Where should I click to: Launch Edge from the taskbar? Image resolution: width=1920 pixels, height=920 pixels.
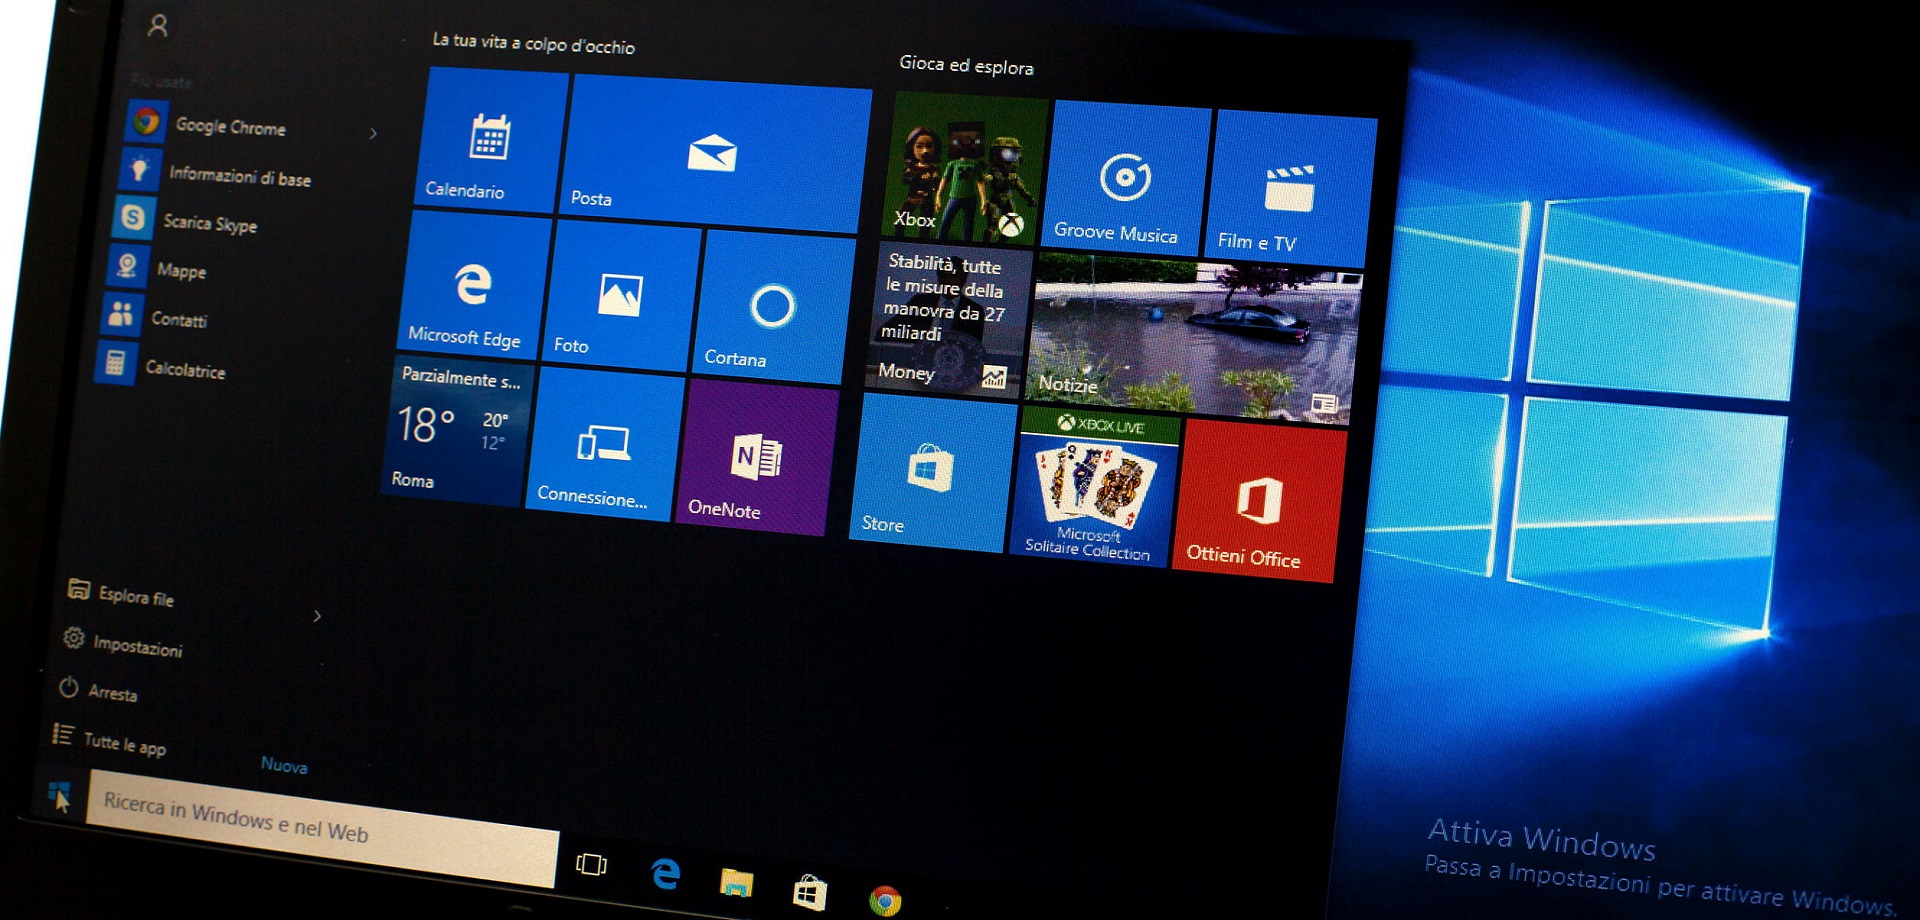tap(665, 873)
